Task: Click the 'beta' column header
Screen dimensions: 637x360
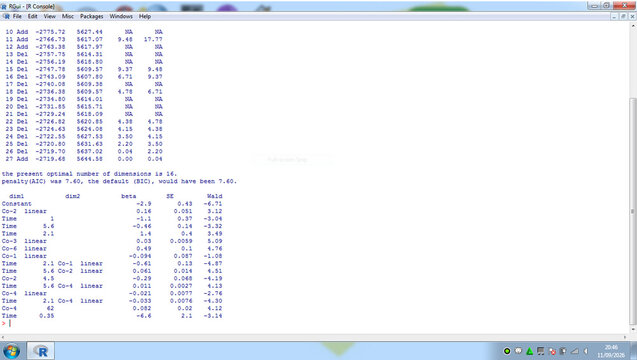Action: pyautogui.click(x=128, y=196)
